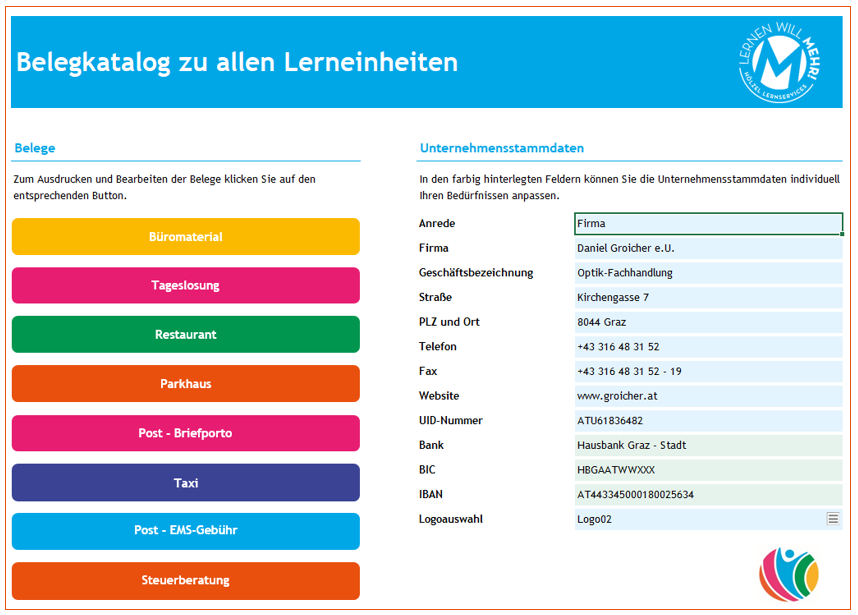
Task: Select Post - Briefporto button
Action: tap(185, 433)
